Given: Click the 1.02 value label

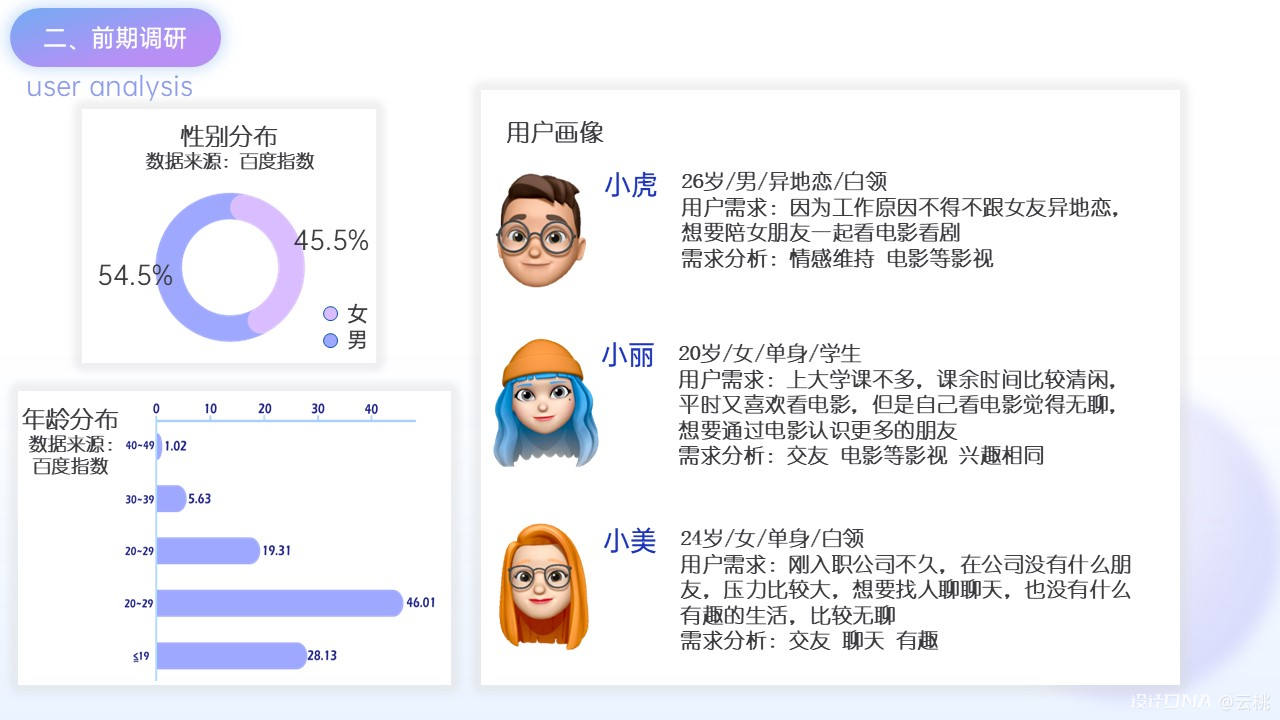Looking at the screenshot, I should [x=175, y=446].
